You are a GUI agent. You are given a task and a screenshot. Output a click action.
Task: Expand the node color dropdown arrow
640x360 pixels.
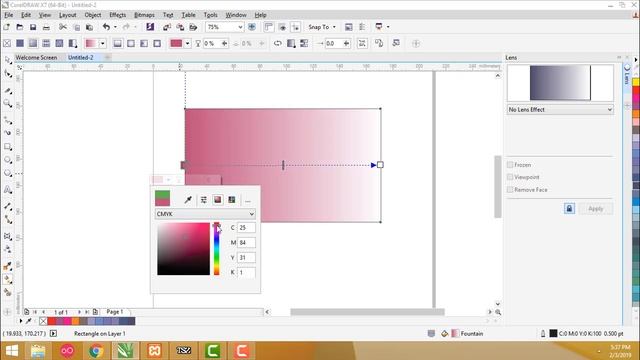click(187, 43)
